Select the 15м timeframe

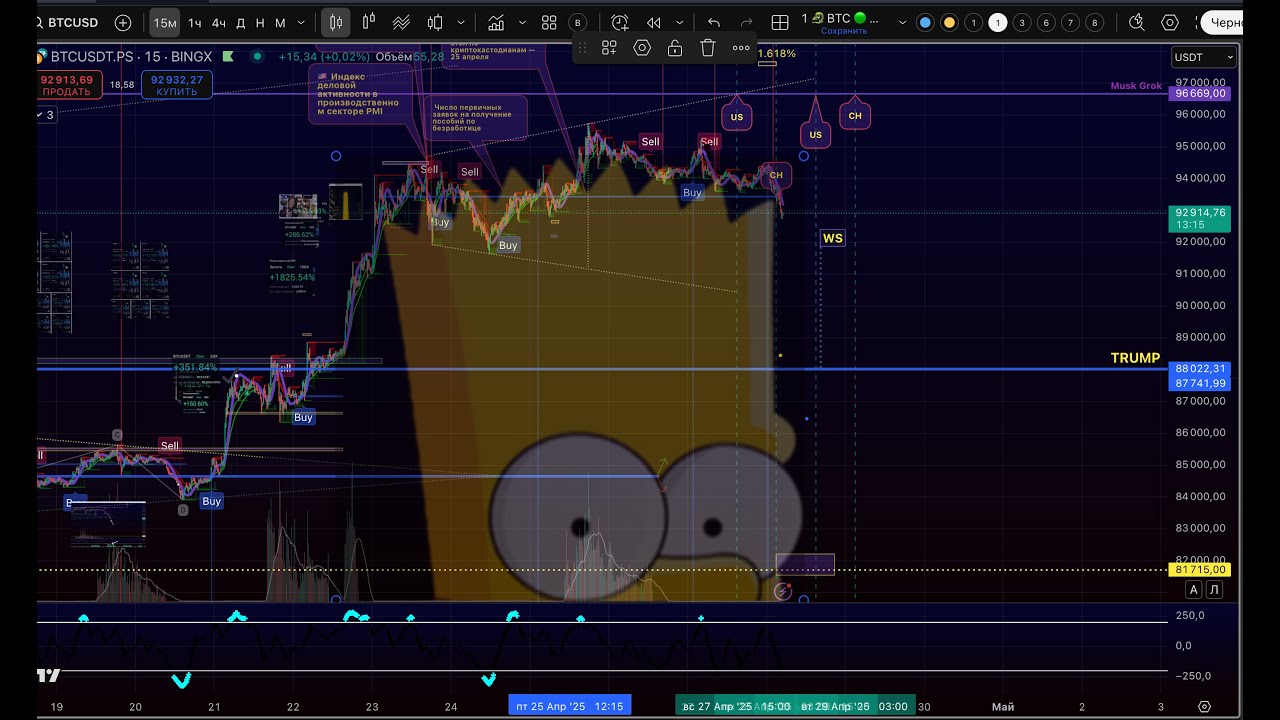[165, 22]
